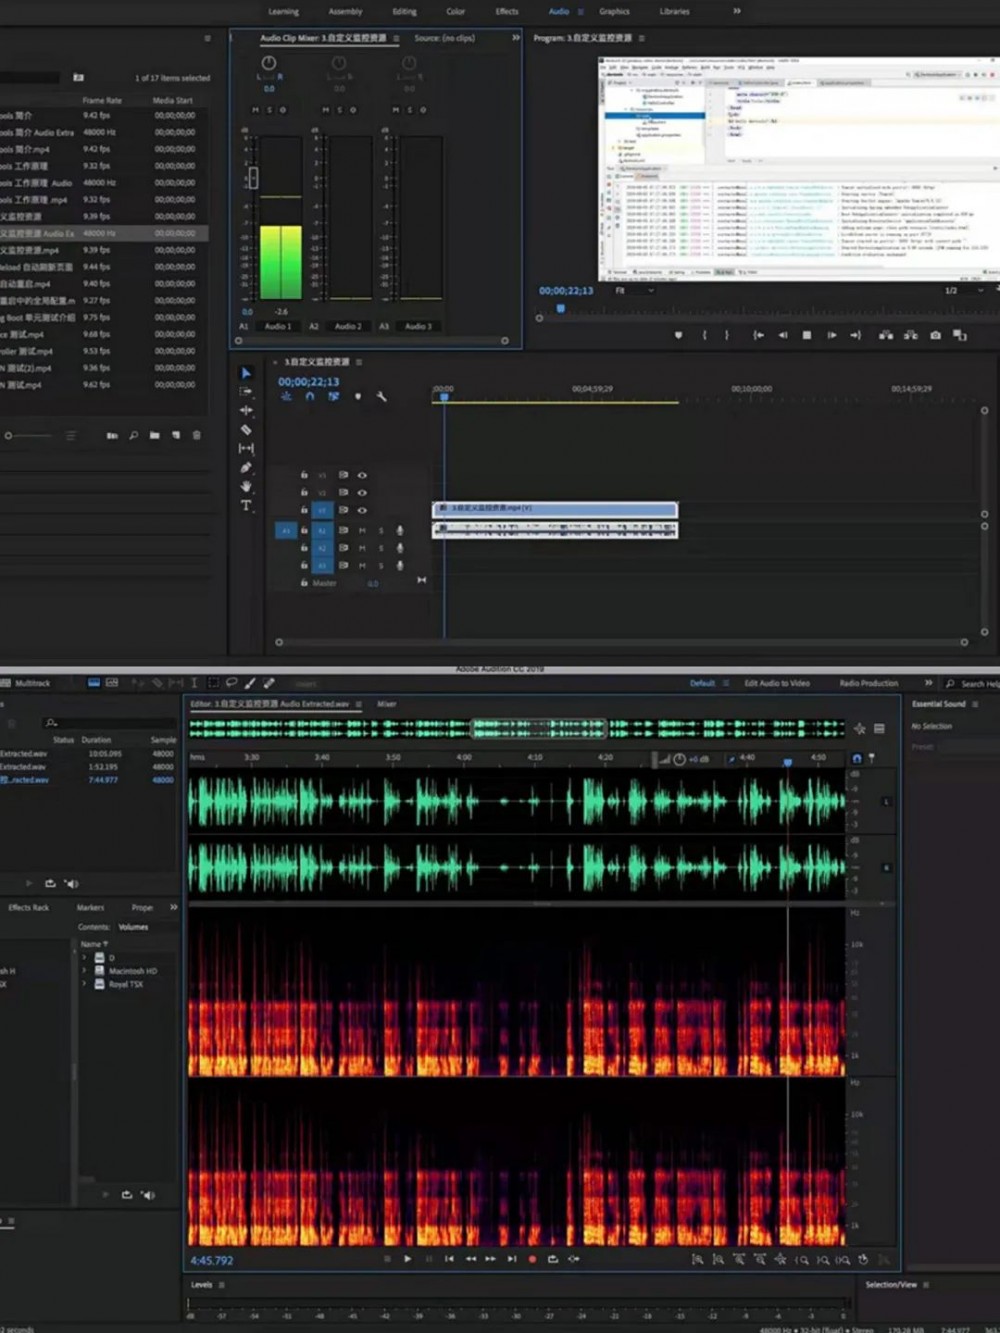Open timeline display settings wrench
The width and height of the screenshot is (1000, 1333).
pyautogui.click(x=381, y=397)
